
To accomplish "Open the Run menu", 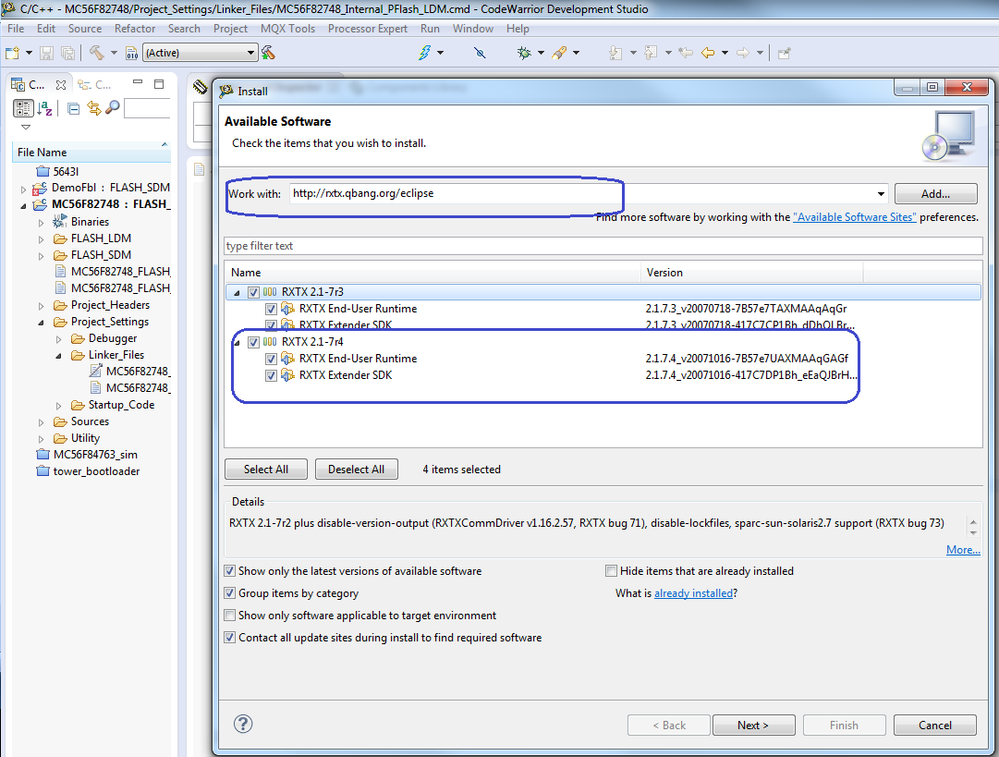I will [430, 29].
